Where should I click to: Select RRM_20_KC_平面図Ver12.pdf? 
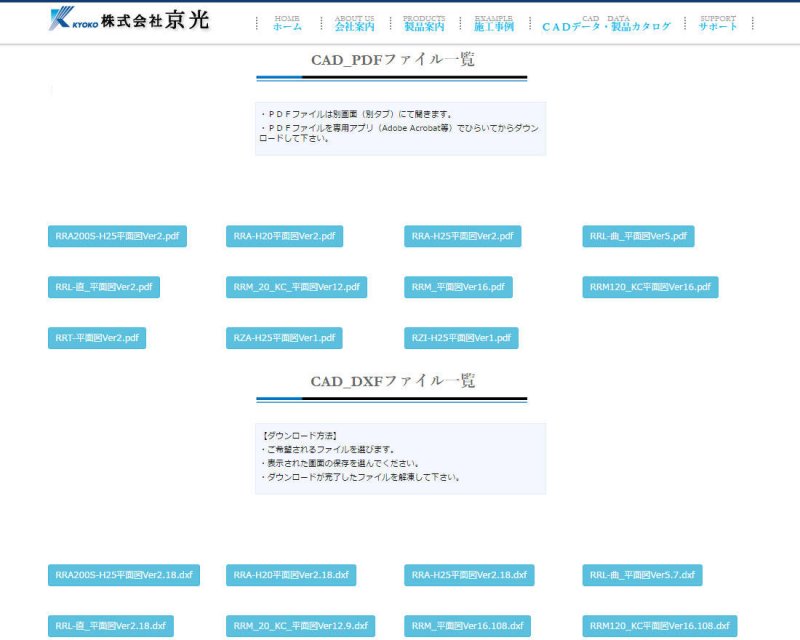[296, 287]
